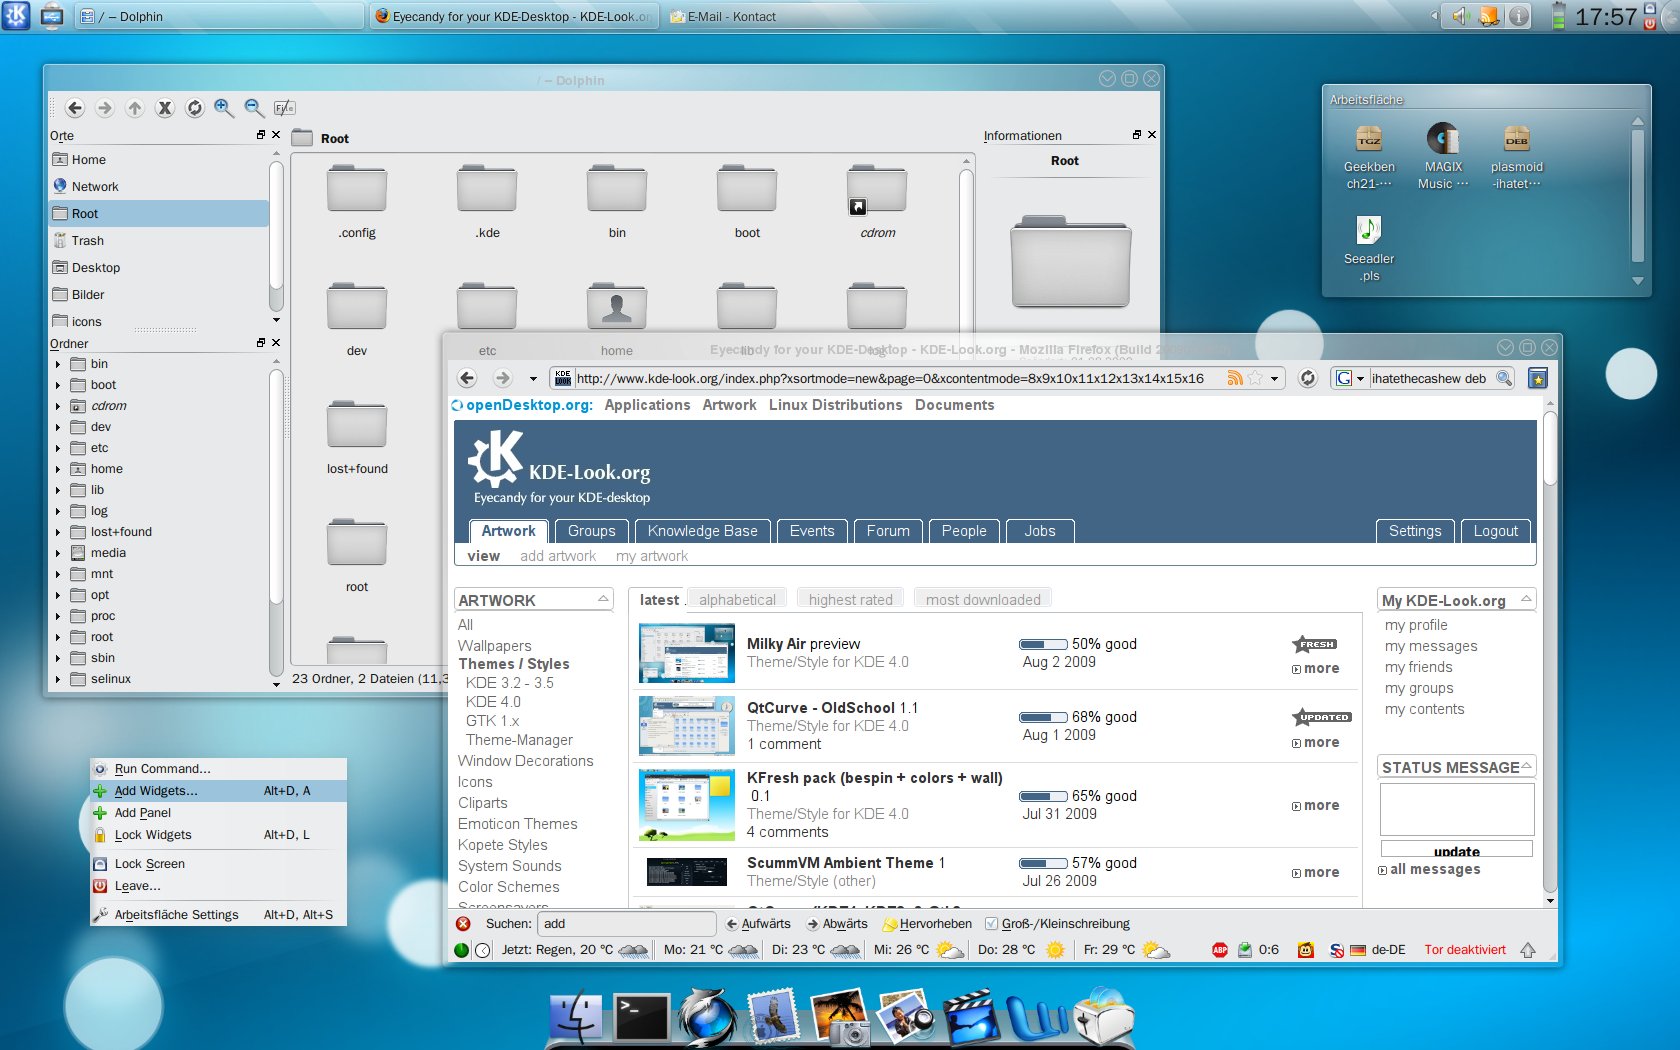Zoom in on Dolphin icons

click(224, 108)
